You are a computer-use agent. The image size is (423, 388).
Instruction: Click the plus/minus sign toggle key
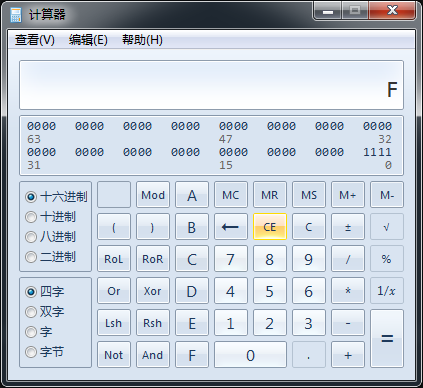click(x=348, y=227)
